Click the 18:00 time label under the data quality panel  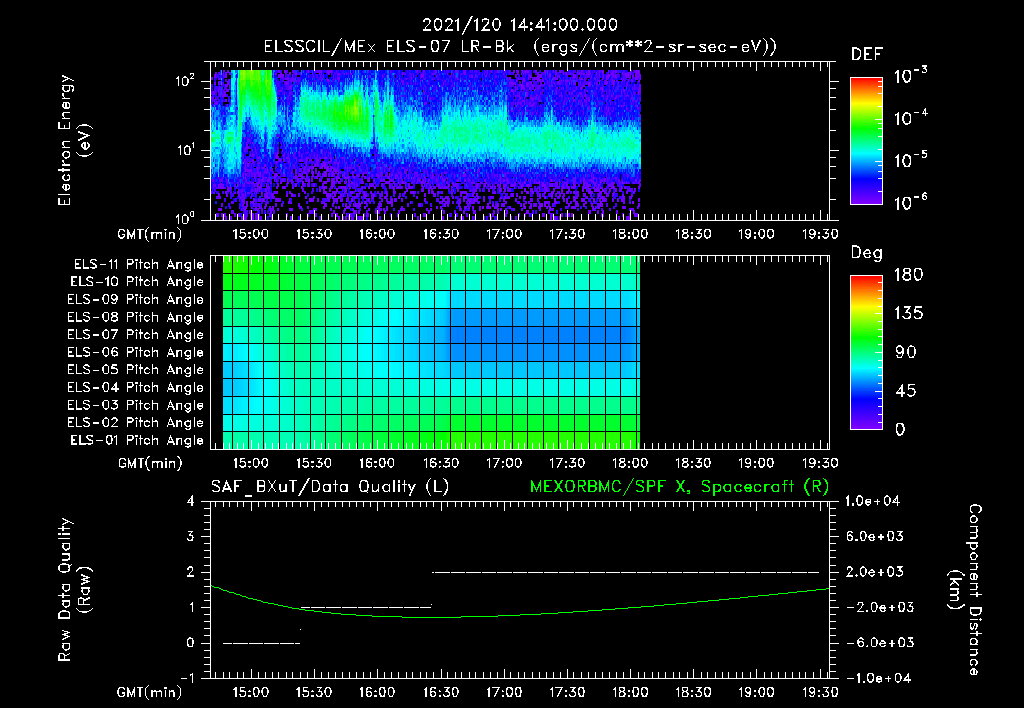630,692
